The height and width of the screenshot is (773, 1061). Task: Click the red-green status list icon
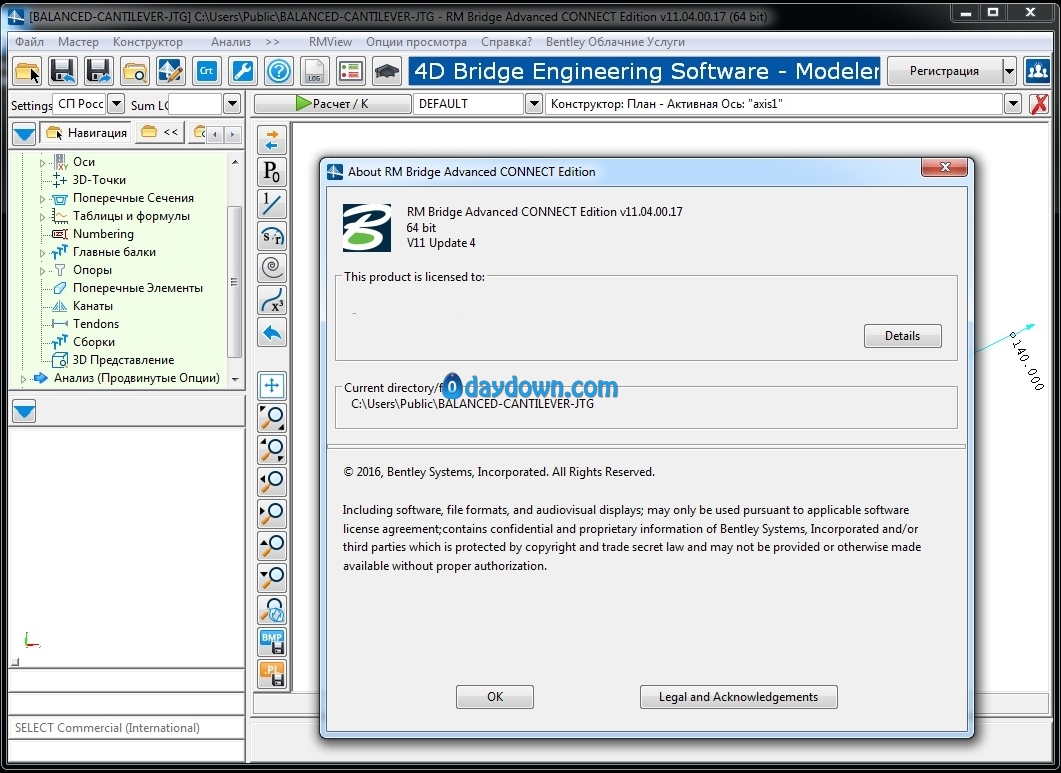[x=351, y=71]
